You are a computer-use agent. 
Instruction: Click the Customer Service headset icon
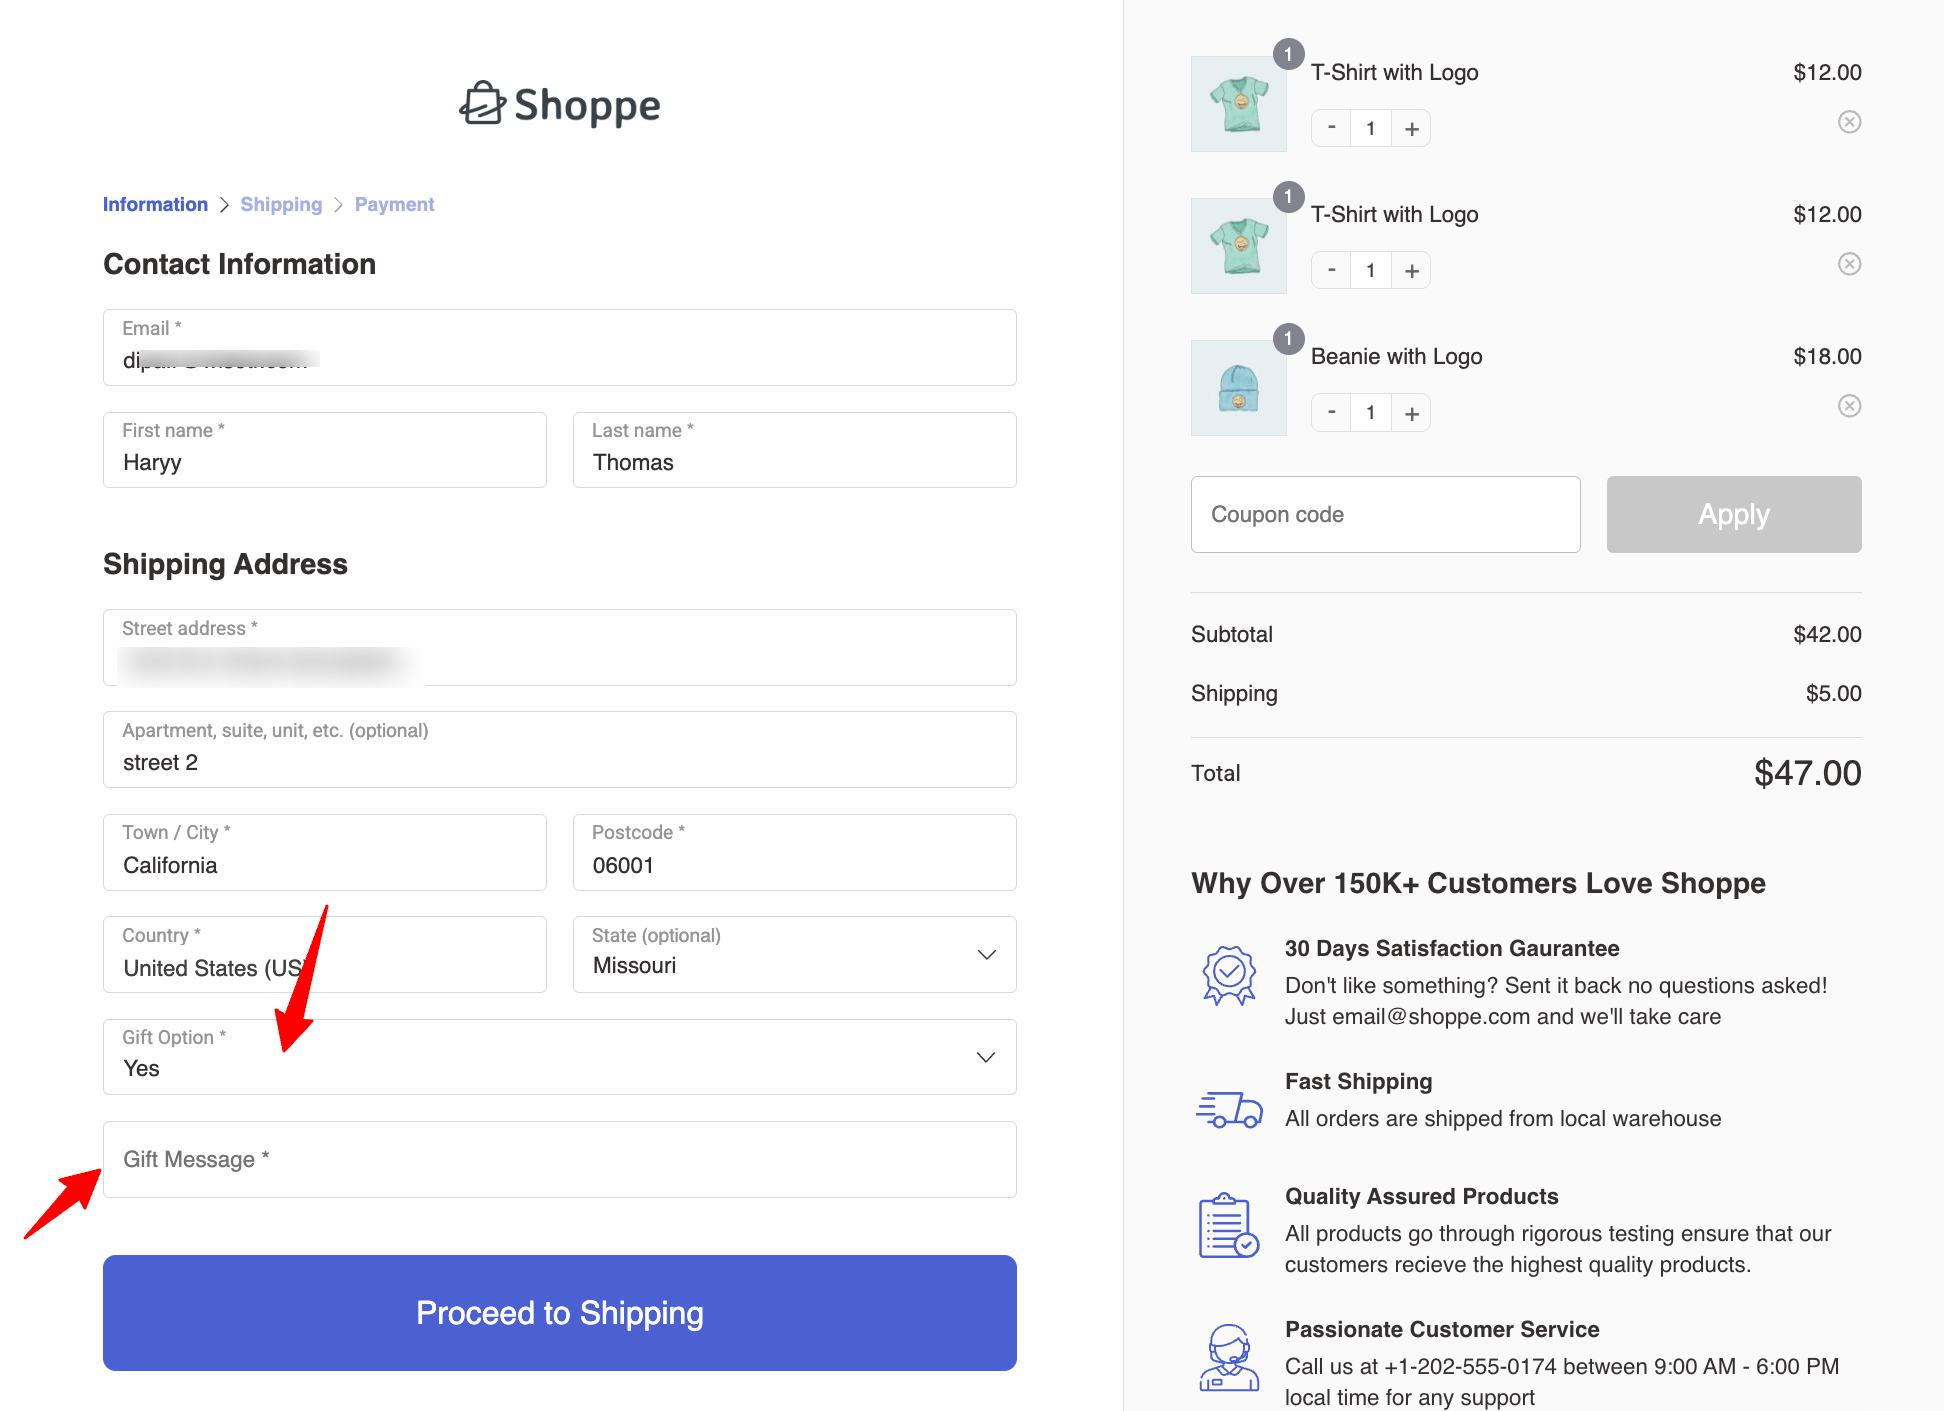pyautogui.click(x=1228, y=1358)
